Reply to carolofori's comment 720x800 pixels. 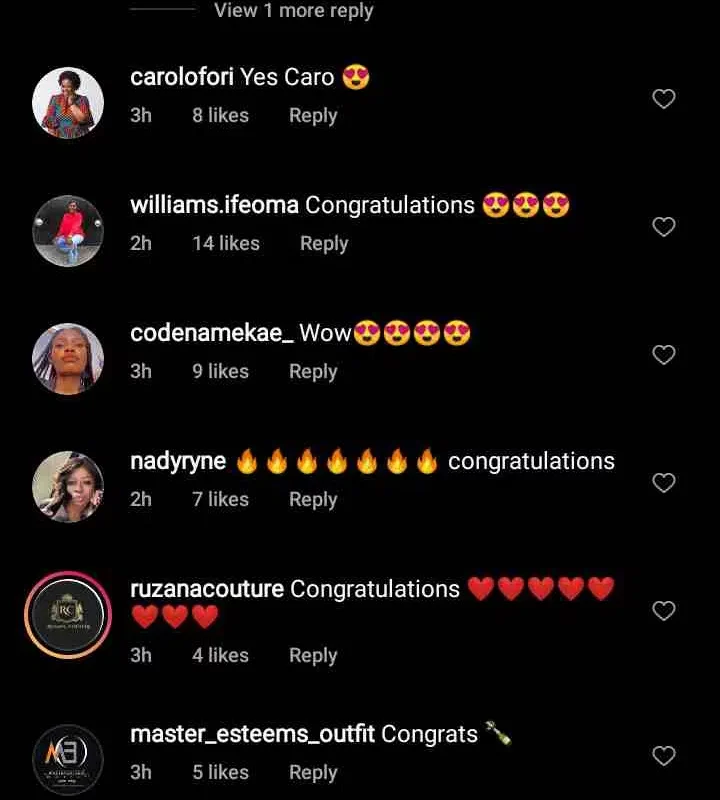313,116
